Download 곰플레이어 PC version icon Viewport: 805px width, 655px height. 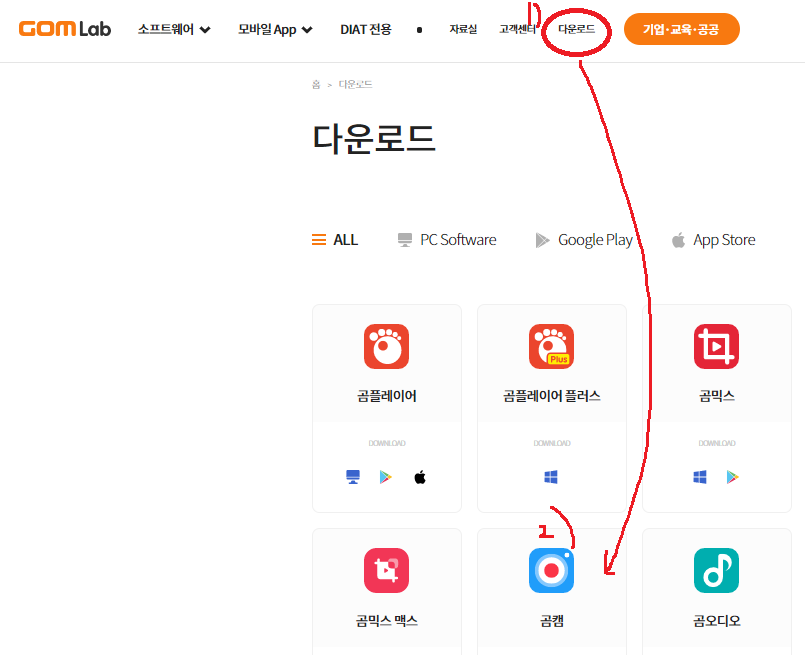[x=353, y=477]
